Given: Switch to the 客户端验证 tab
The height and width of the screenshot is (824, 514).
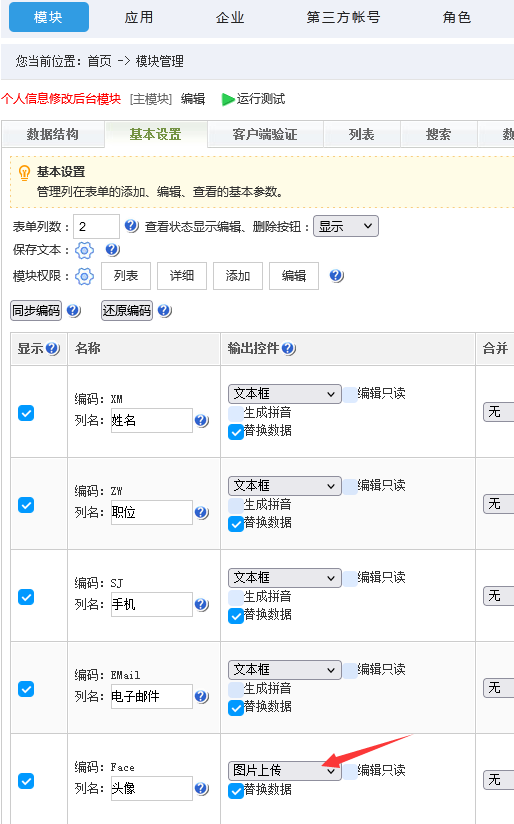Looking at the screenshot, I should point(265,135).
